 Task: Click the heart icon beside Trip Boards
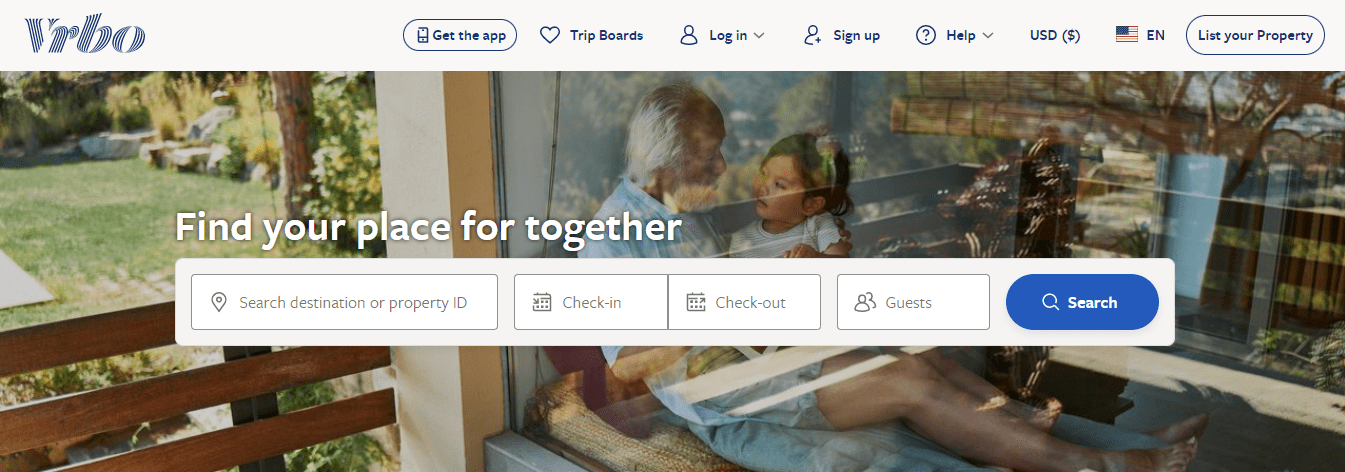click(549, 35)
